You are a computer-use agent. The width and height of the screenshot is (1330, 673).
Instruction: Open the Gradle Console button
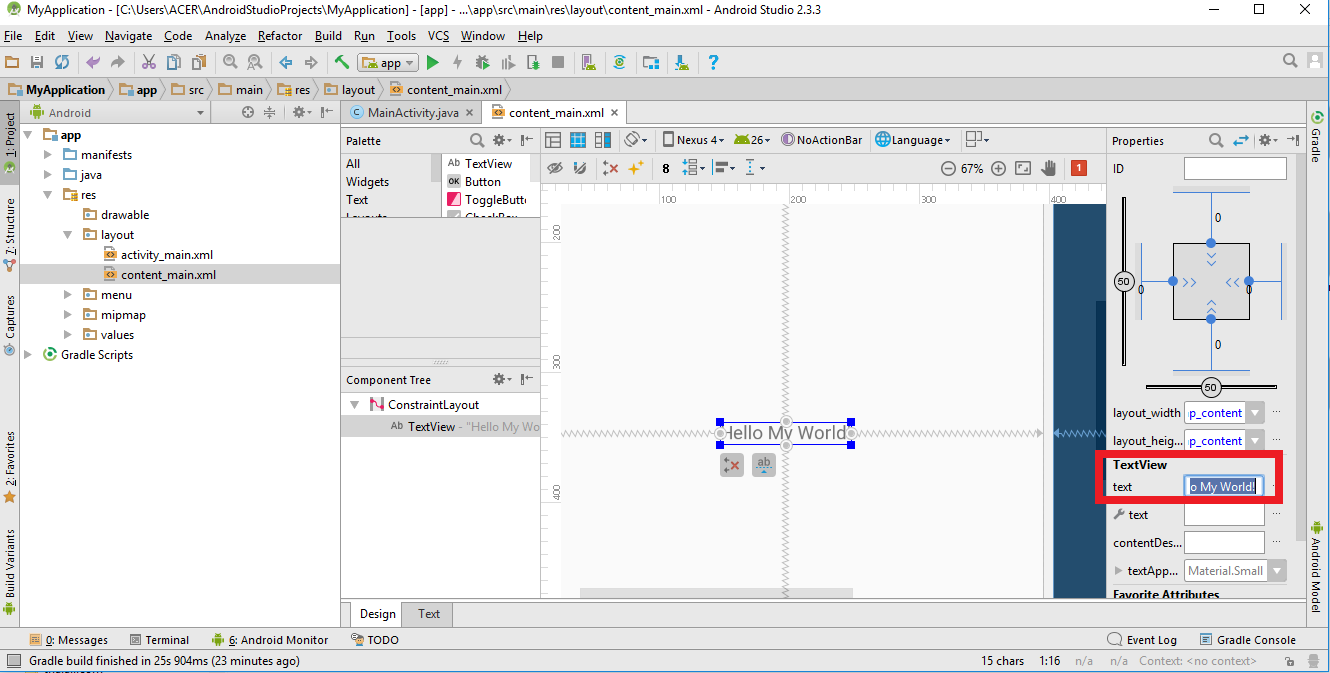pos(1246,640)
